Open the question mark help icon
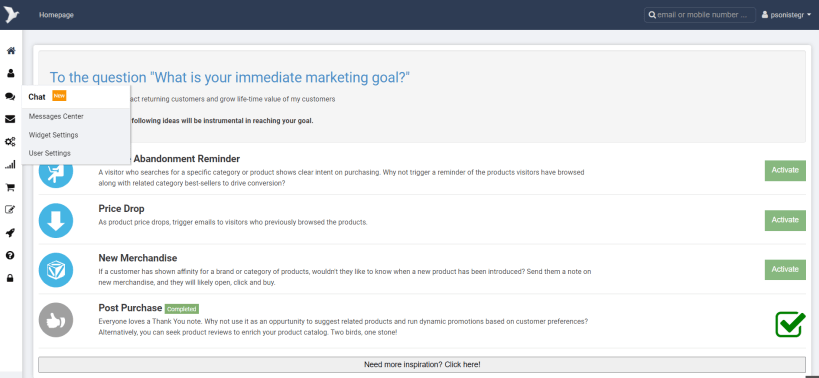The image size is (819, 378). (10, 255)
